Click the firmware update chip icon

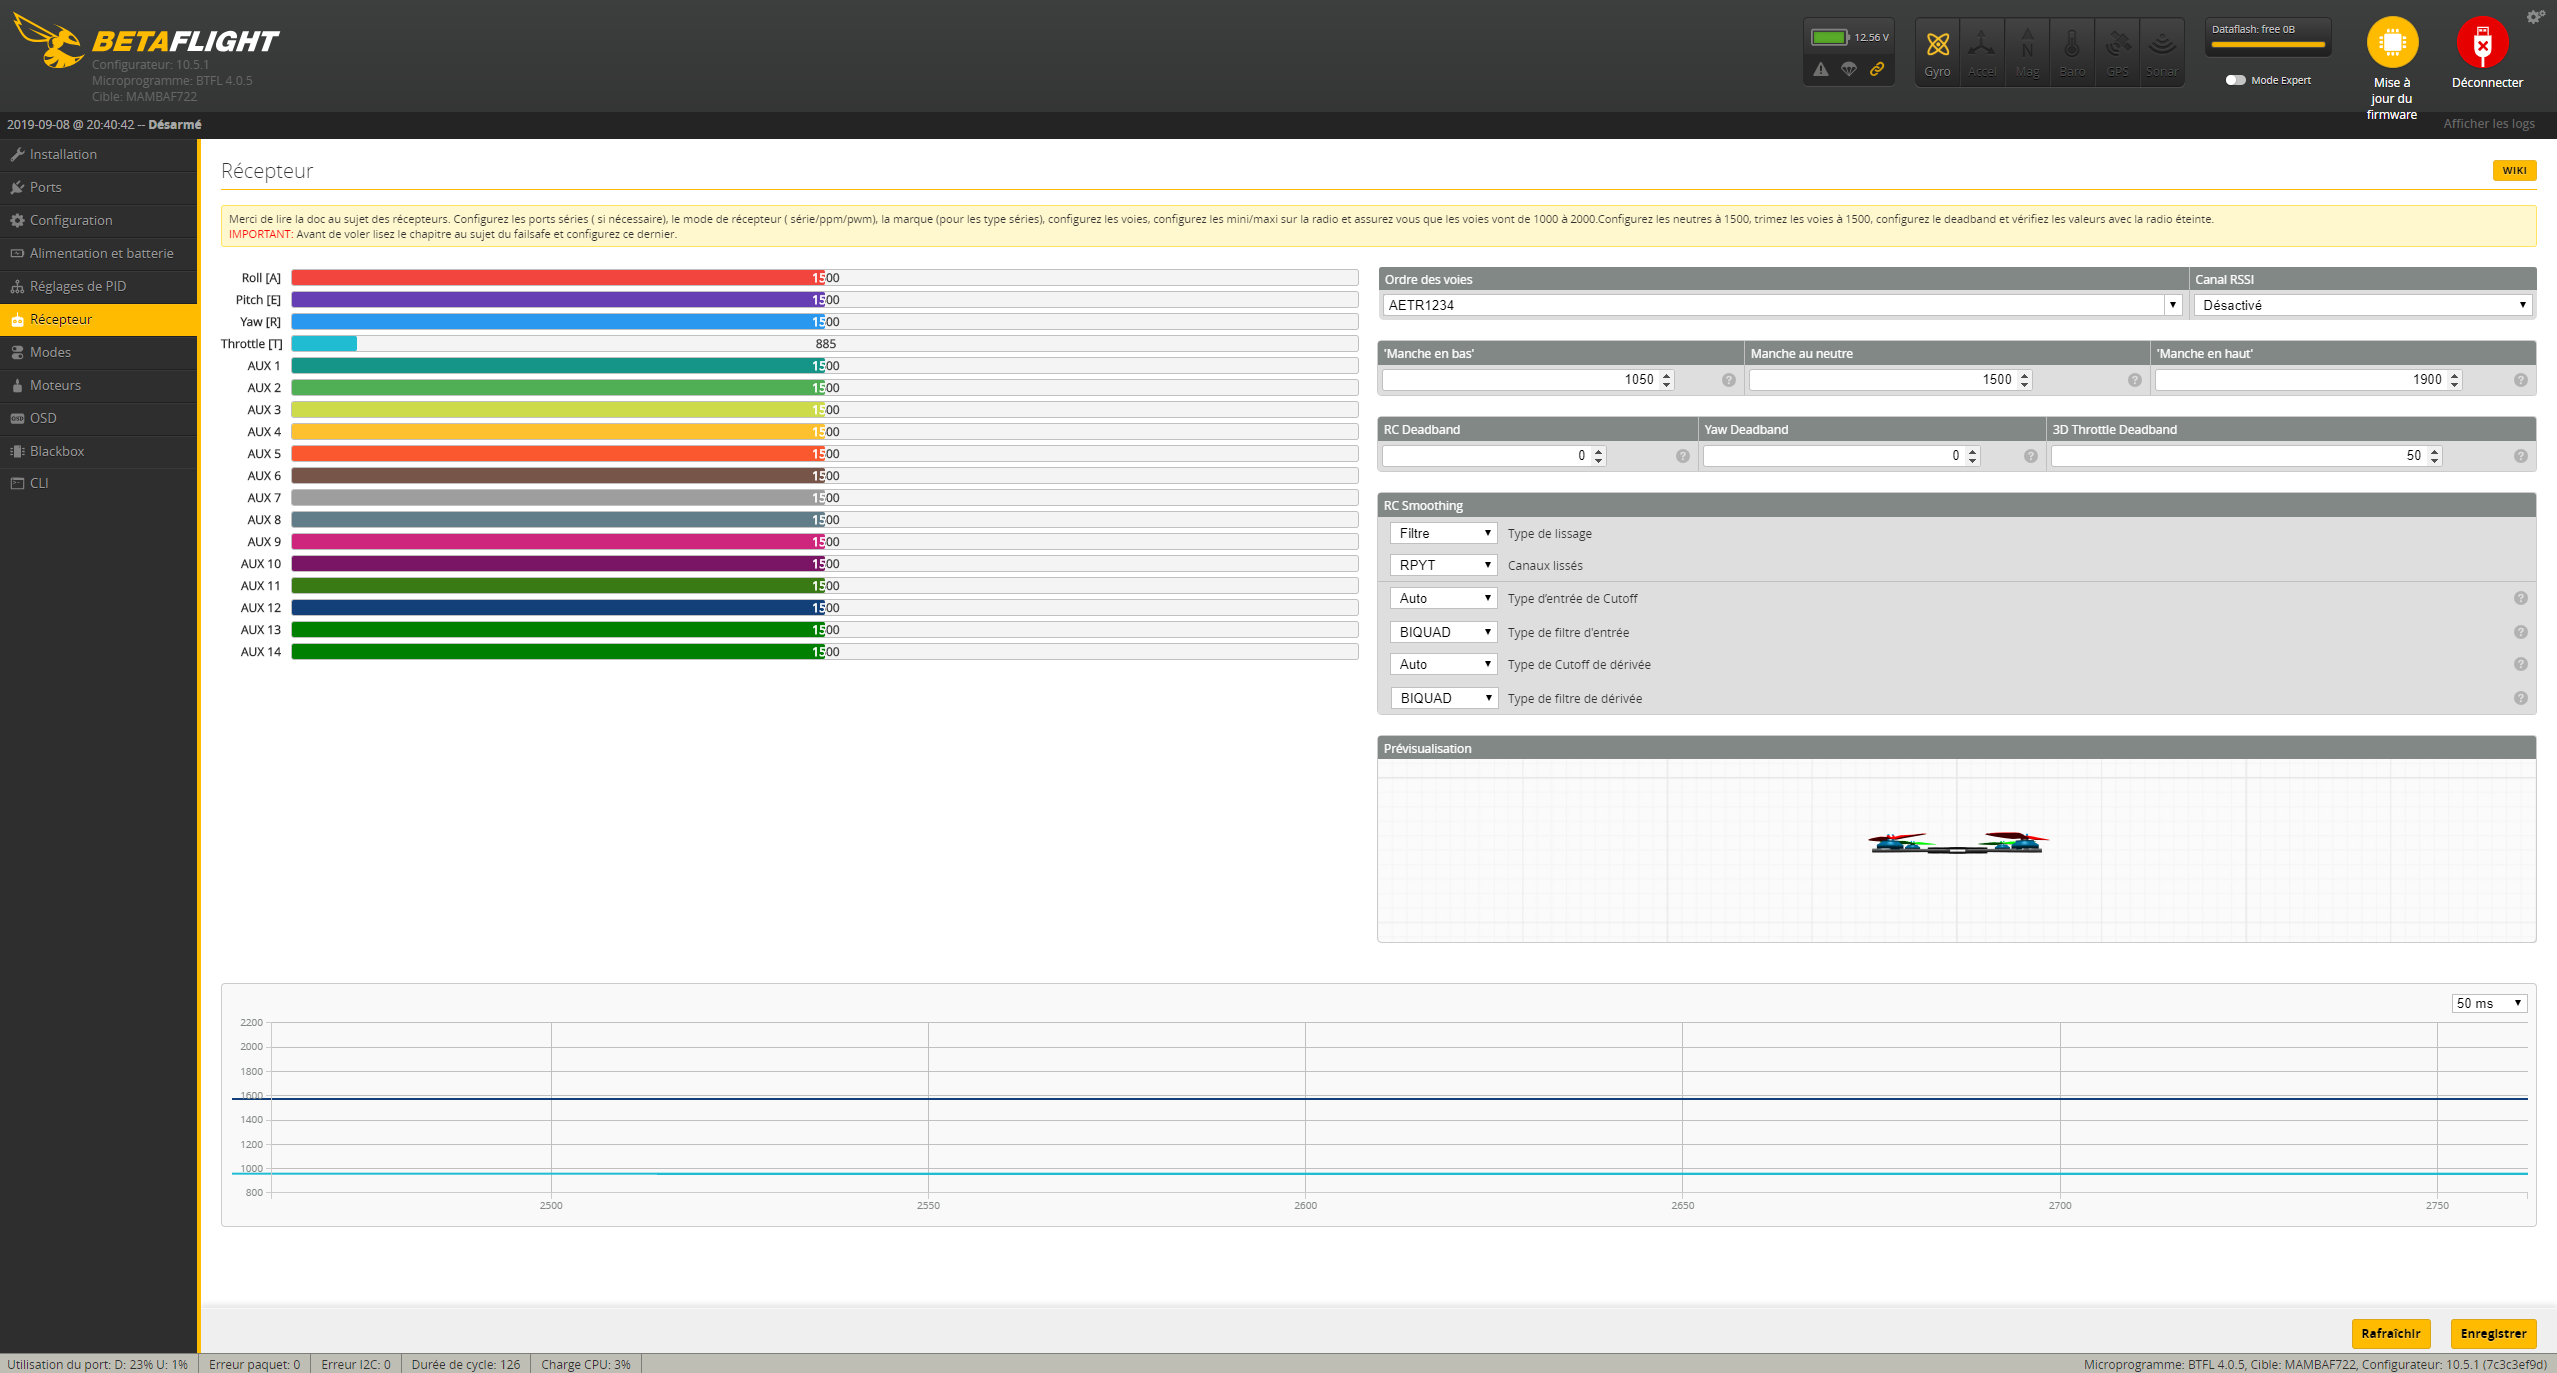(2391, 42)
